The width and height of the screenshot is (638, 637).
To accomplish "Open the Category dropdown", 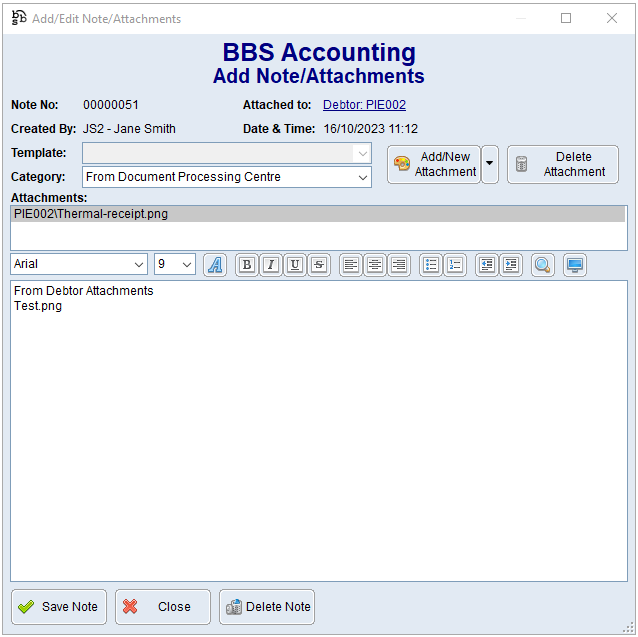I will click(x=363, y=177).
